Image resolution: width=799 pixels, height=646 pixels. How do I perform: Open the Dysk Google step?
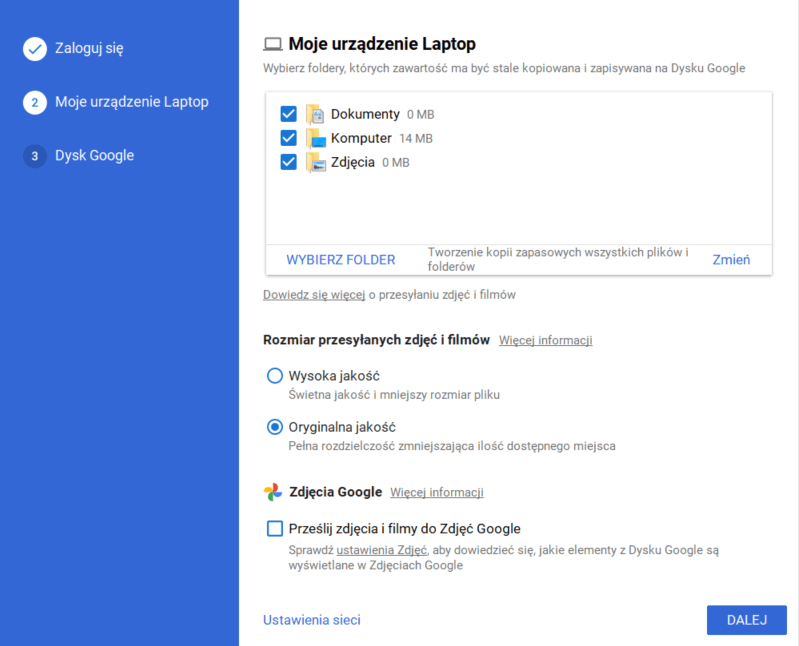click(94, 155)
